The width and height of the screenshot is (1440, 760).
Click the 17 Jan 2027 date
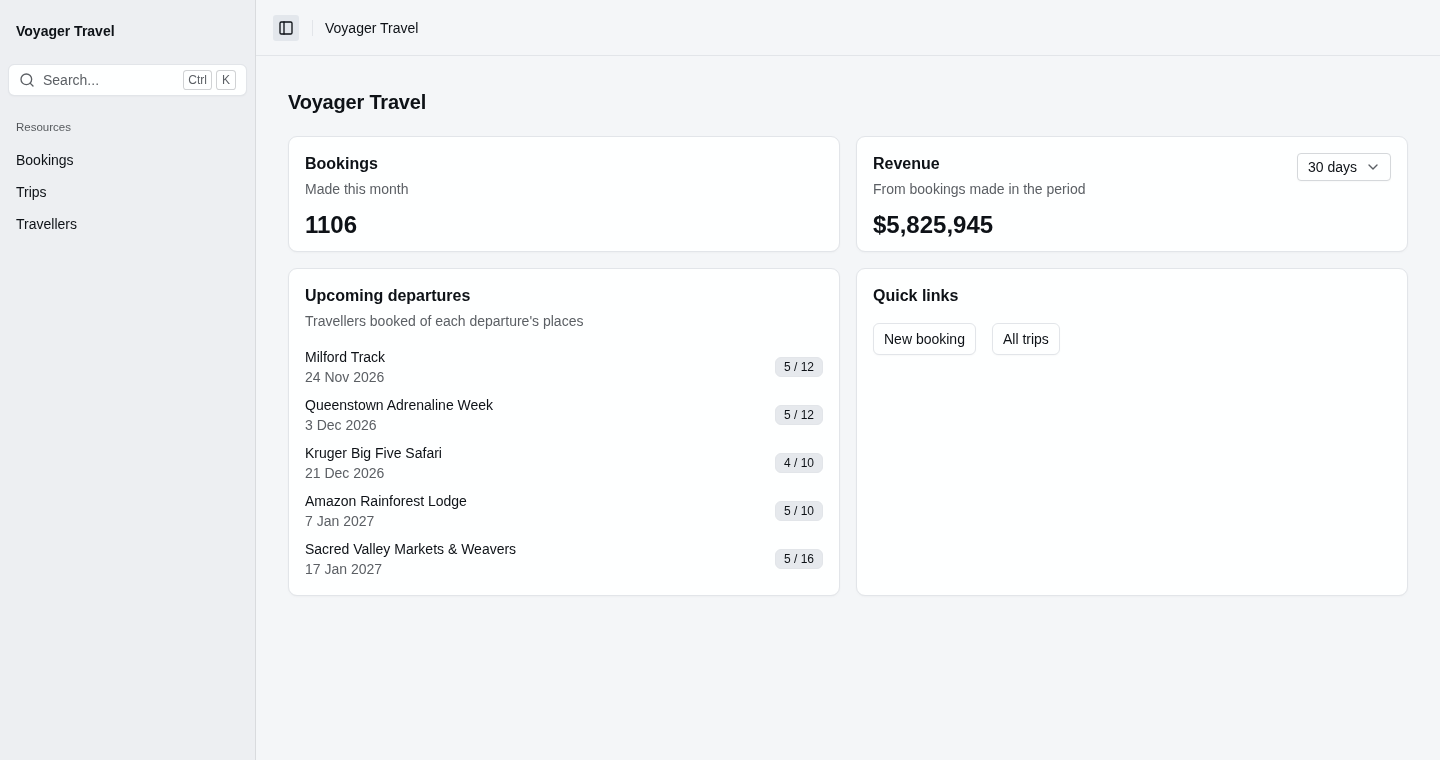click(x=343, y=569)
